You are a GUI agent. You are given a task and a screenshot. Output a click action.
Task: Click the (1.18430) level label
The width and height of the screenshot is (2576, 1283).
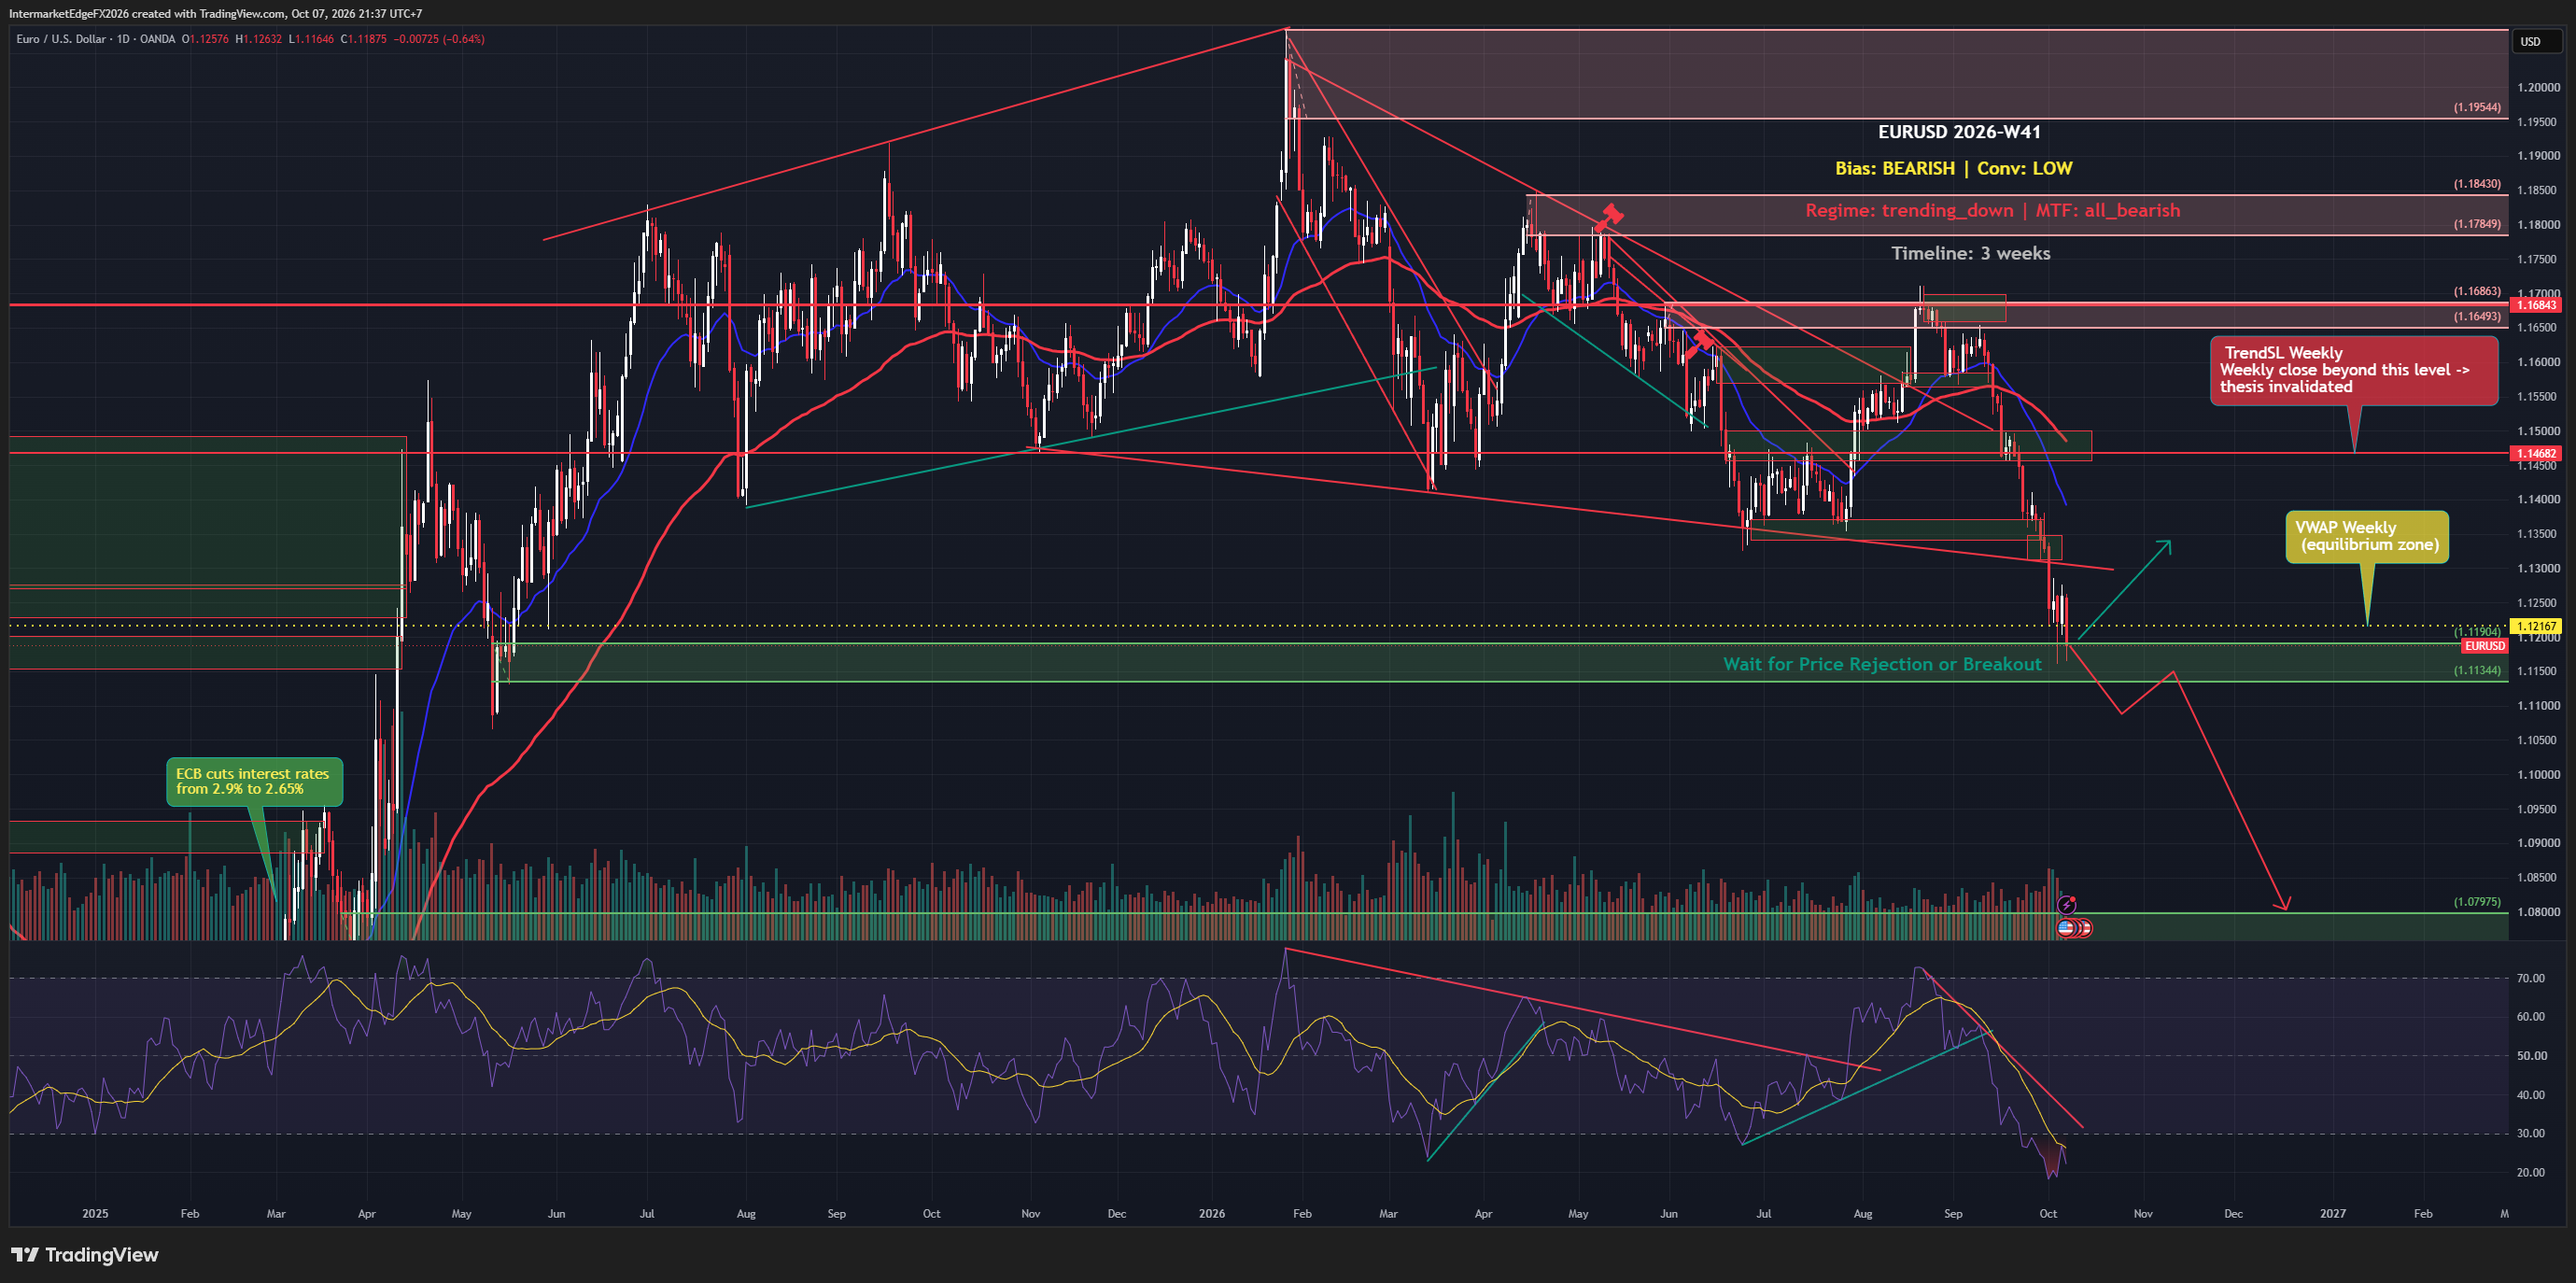pos(2477,184)
